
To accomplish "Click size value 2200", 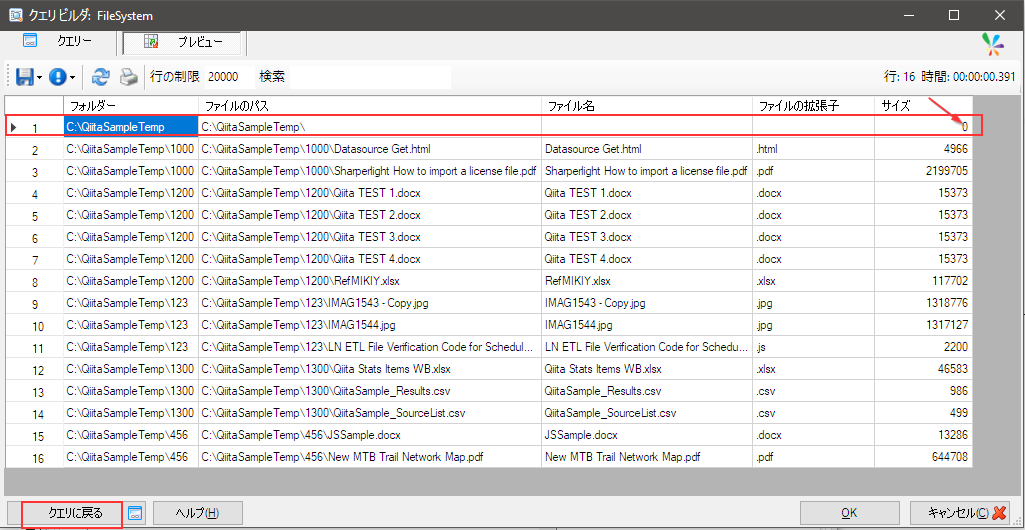I will pyautogui.click(x=956, y=348).
